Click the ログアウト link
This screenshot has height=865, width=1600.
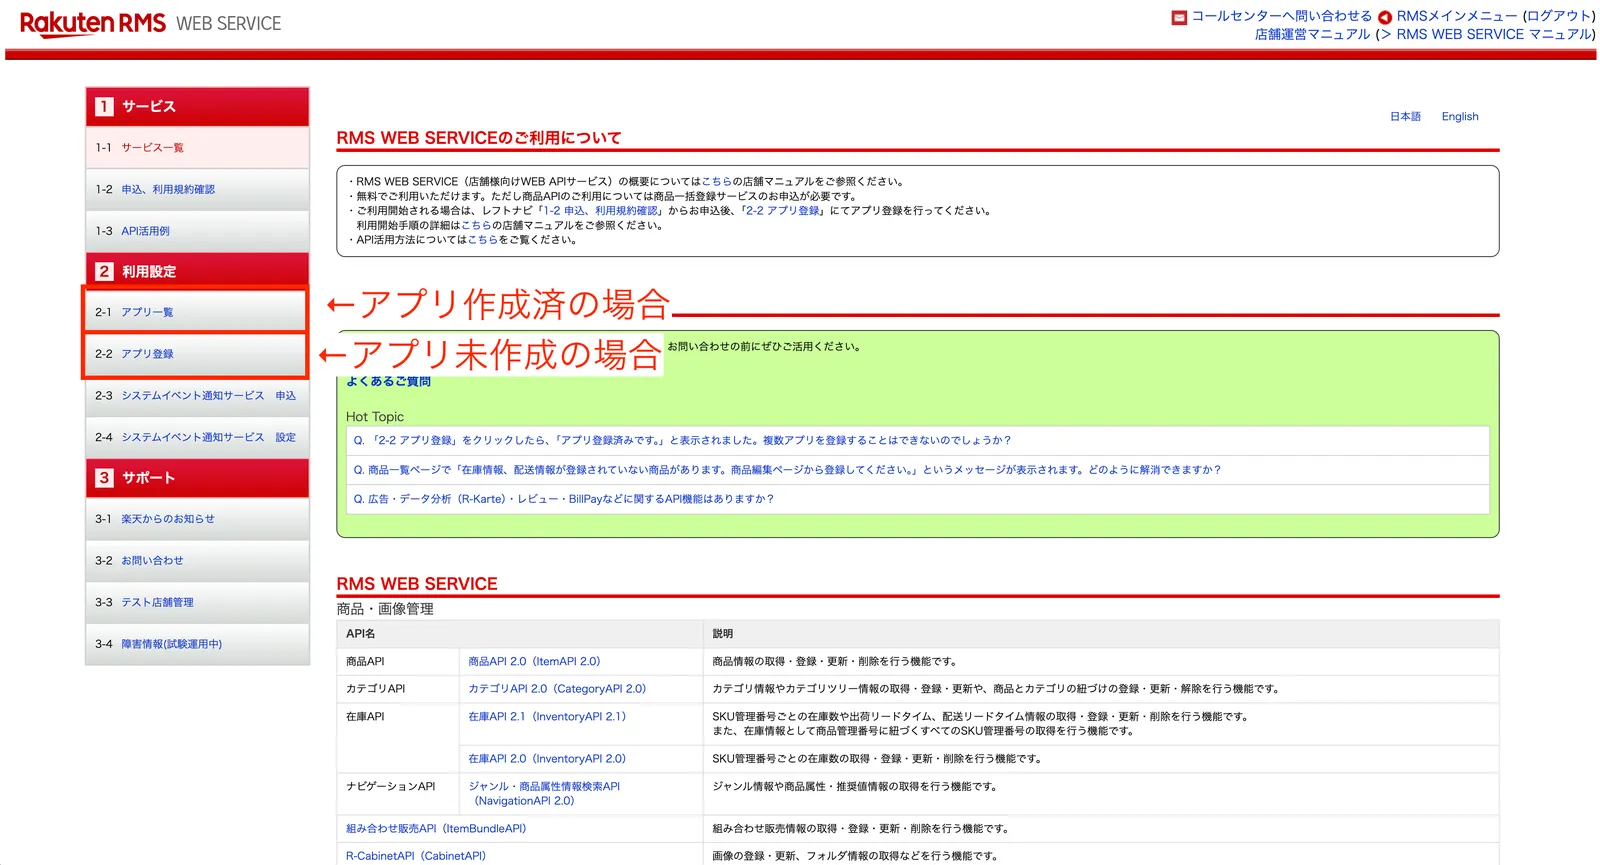pyautogui.click(x=1559, y=16)
